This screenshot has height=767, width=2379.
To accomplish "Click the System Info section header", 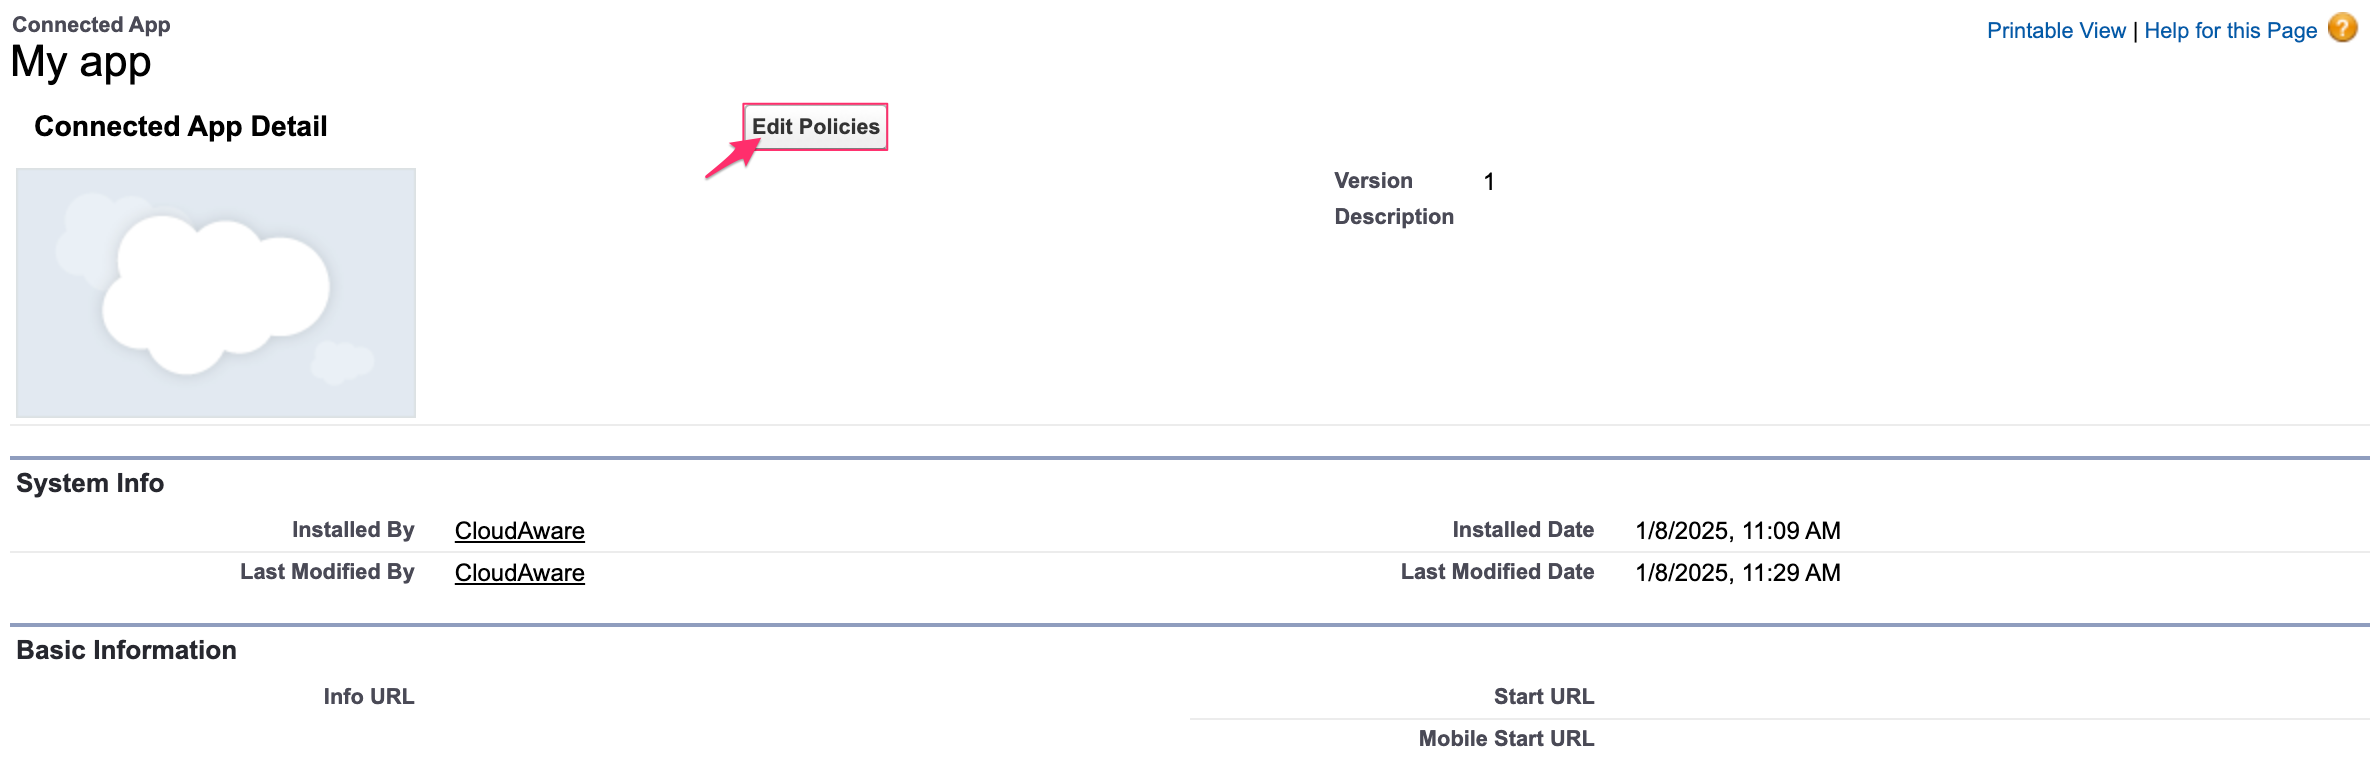I will click(x=90, y=482).
